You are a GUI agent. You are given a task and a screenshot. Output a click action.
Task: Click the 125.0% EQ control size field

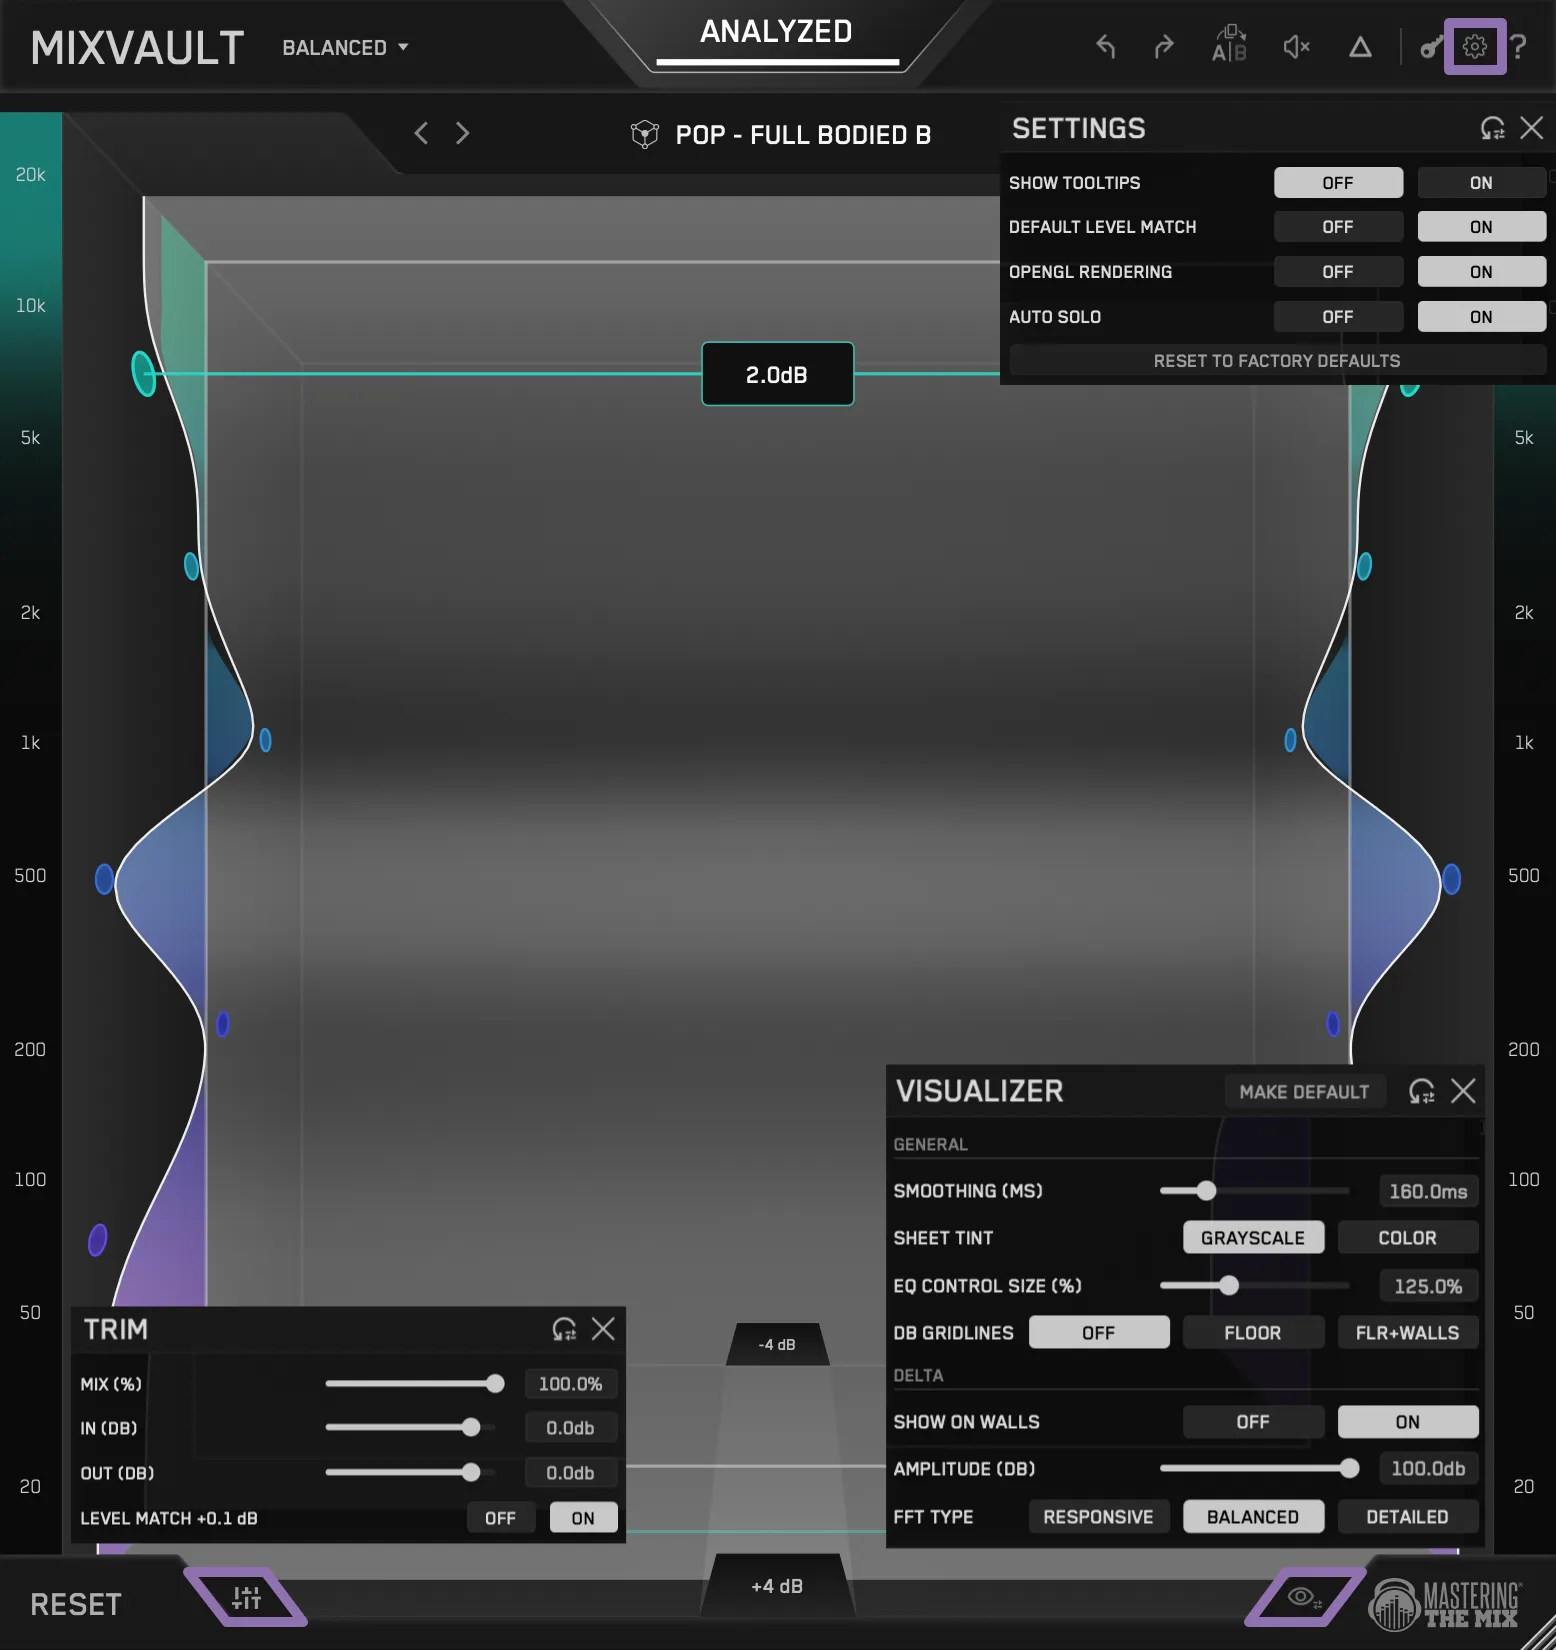1428,1286
